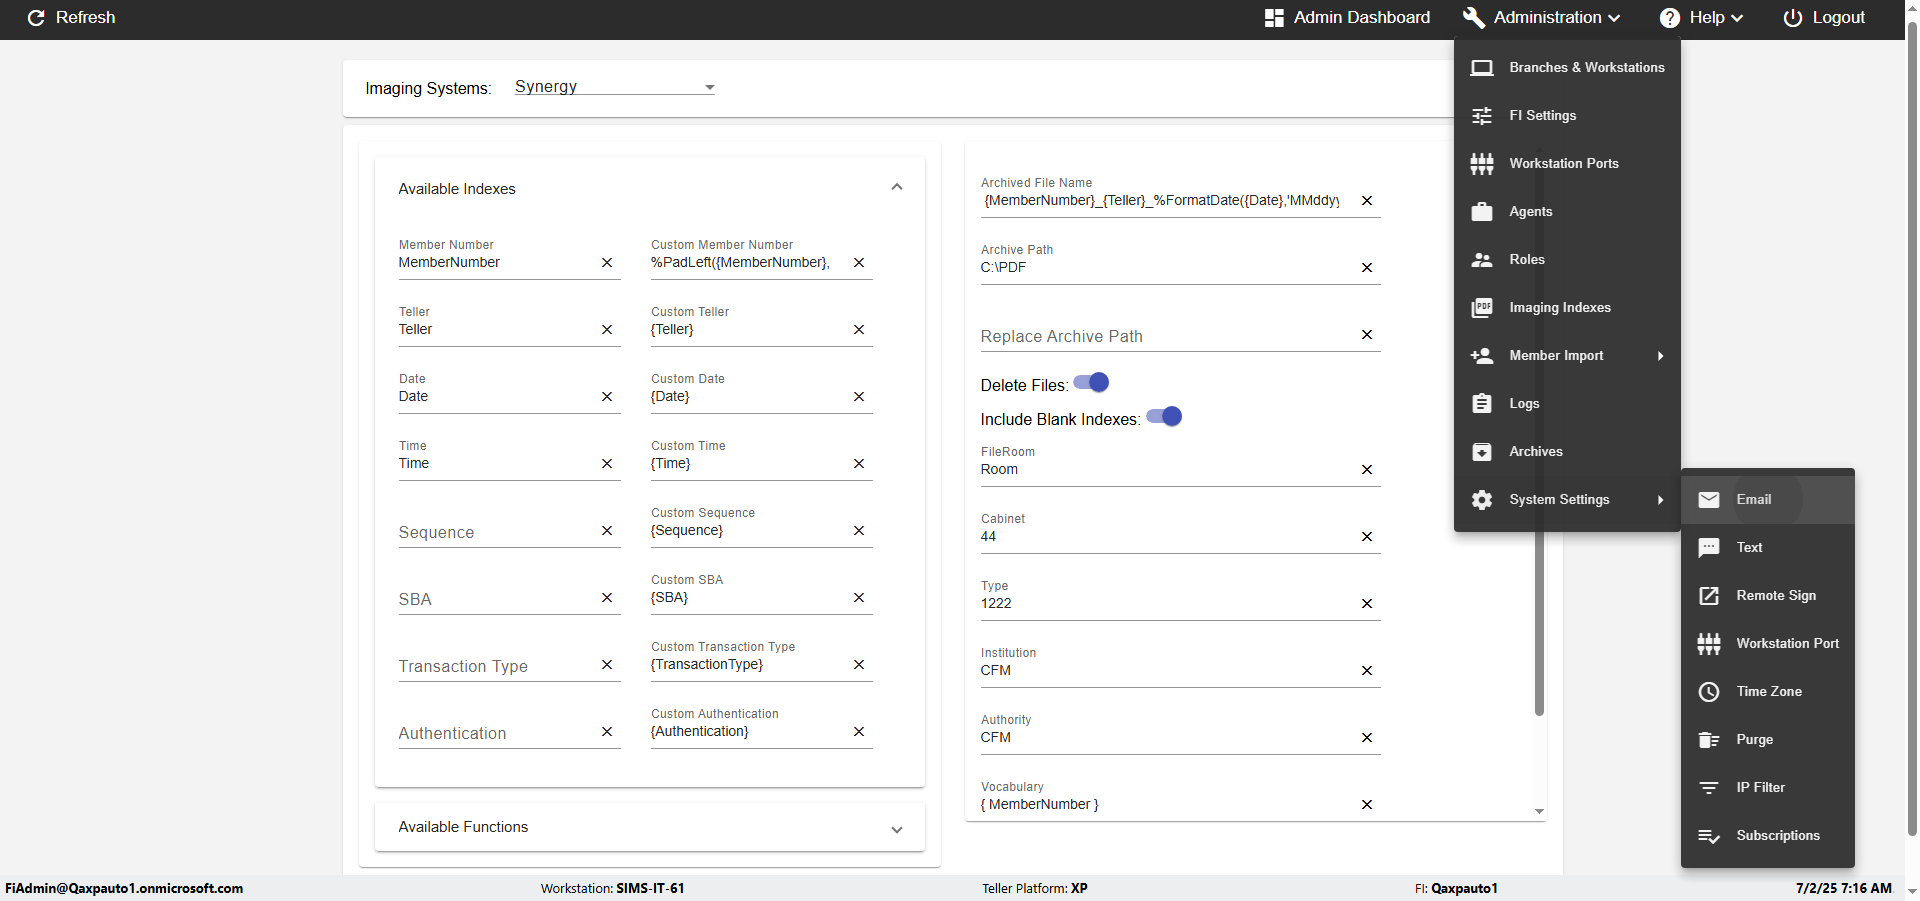
Task: Open the Help menu
Action: [1702, 18]
